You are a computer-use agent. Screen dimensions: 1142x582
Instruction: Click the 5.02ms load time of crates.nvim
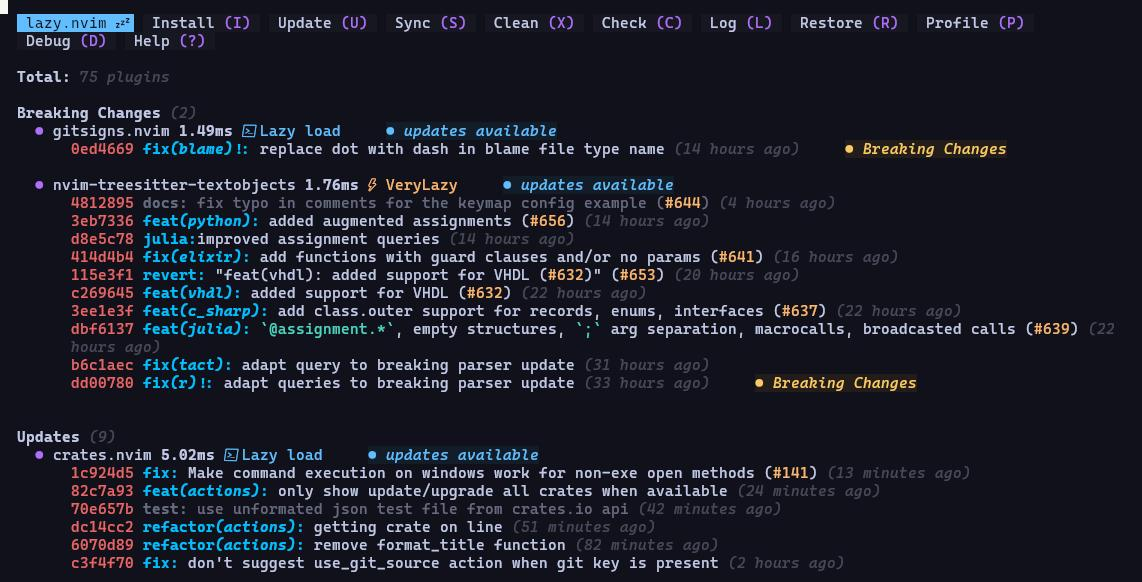point(188,455)
